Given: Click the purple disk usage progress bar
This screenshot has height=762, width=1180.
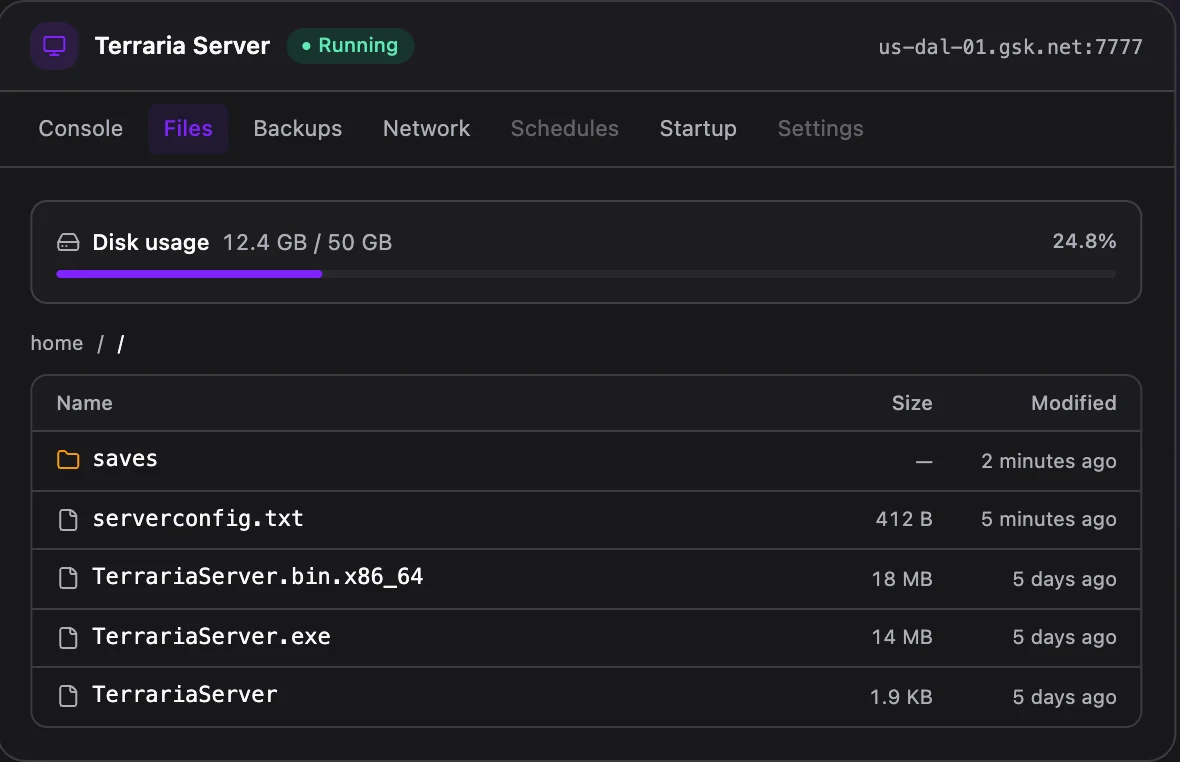Looking at the screenshot, I should click(x=189, y=275).
